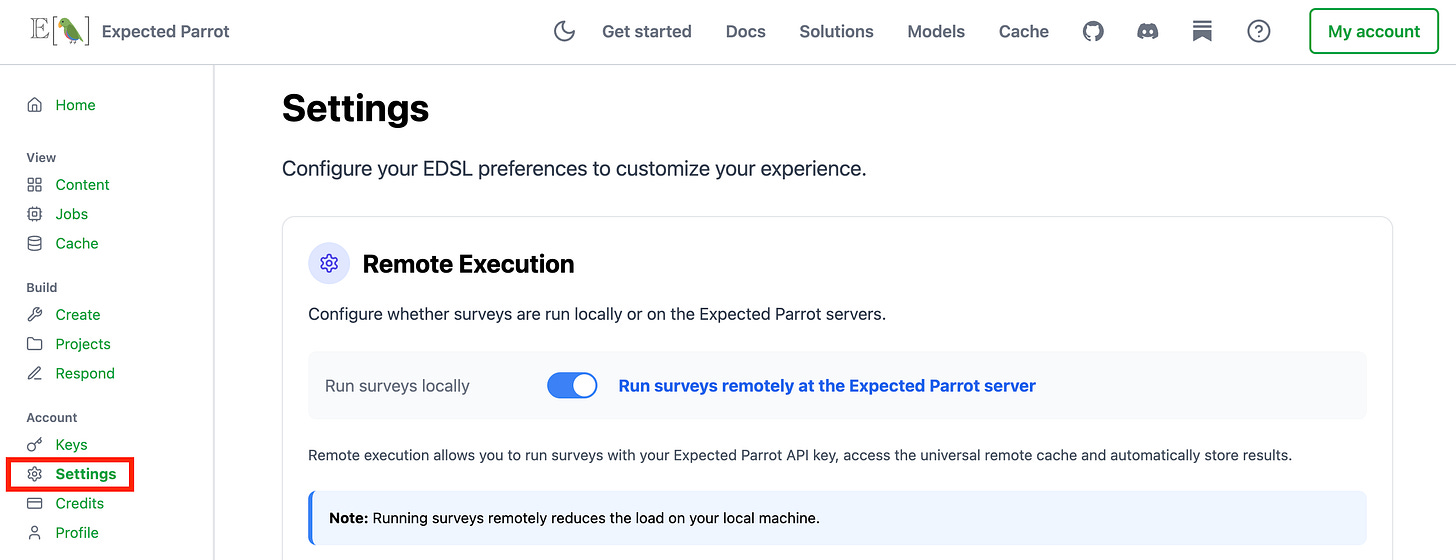Toggle the remote surveys switch
This screenshot has width=1456, height=560.
[x=572, y=386]
